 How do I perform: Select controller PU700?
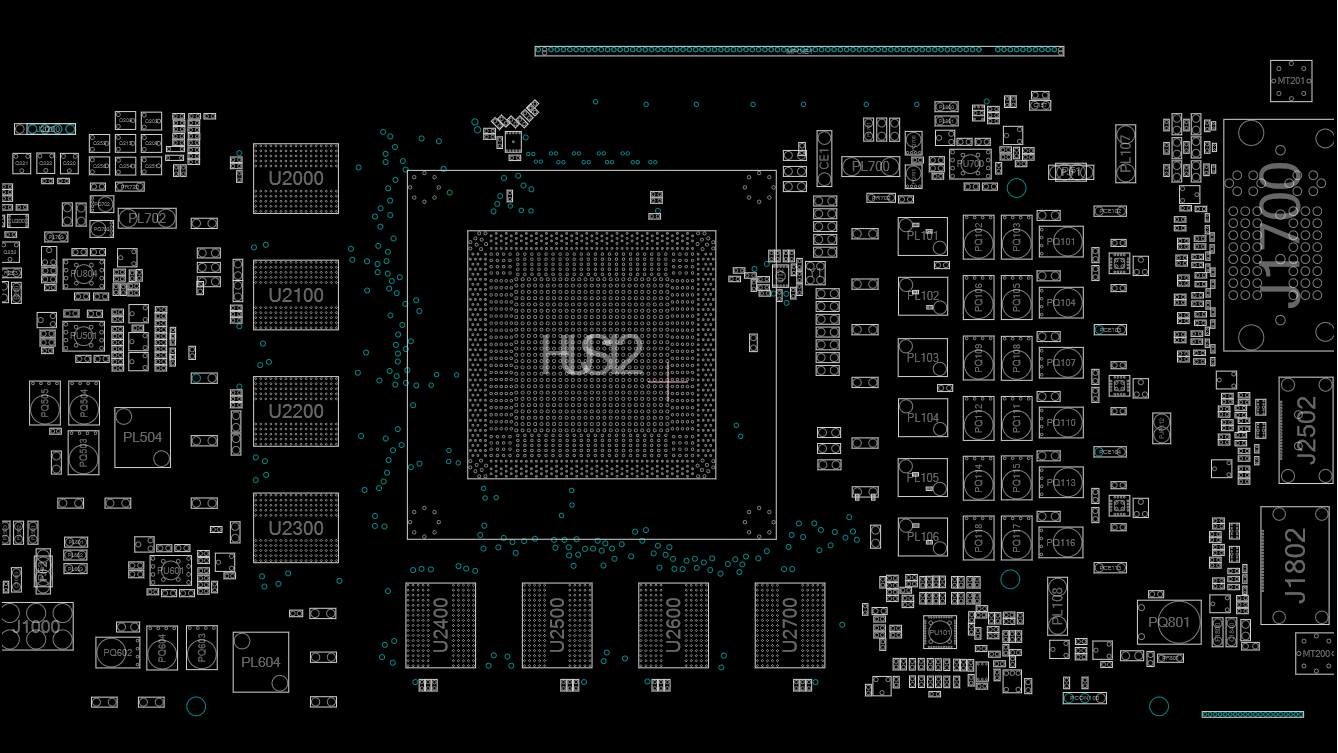point(970,164)
